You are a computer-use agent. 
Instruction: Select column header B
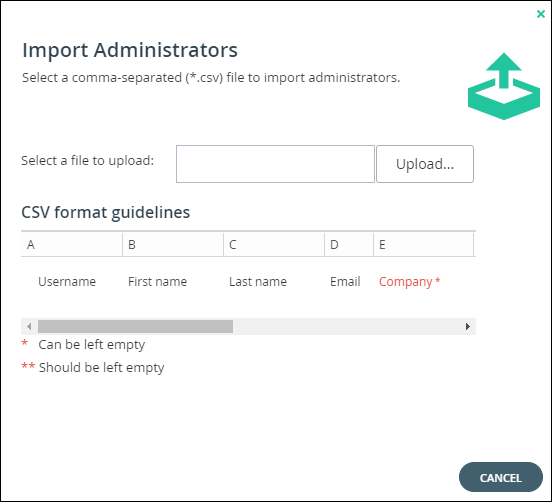pos(173,244)
